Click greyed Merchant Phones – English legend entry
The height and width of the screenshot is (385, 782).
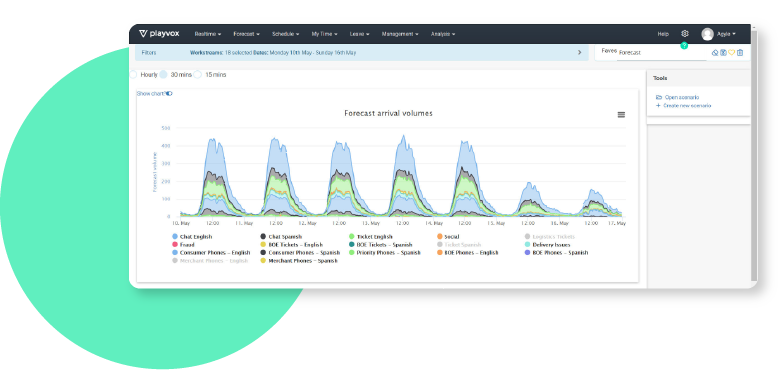210,261
